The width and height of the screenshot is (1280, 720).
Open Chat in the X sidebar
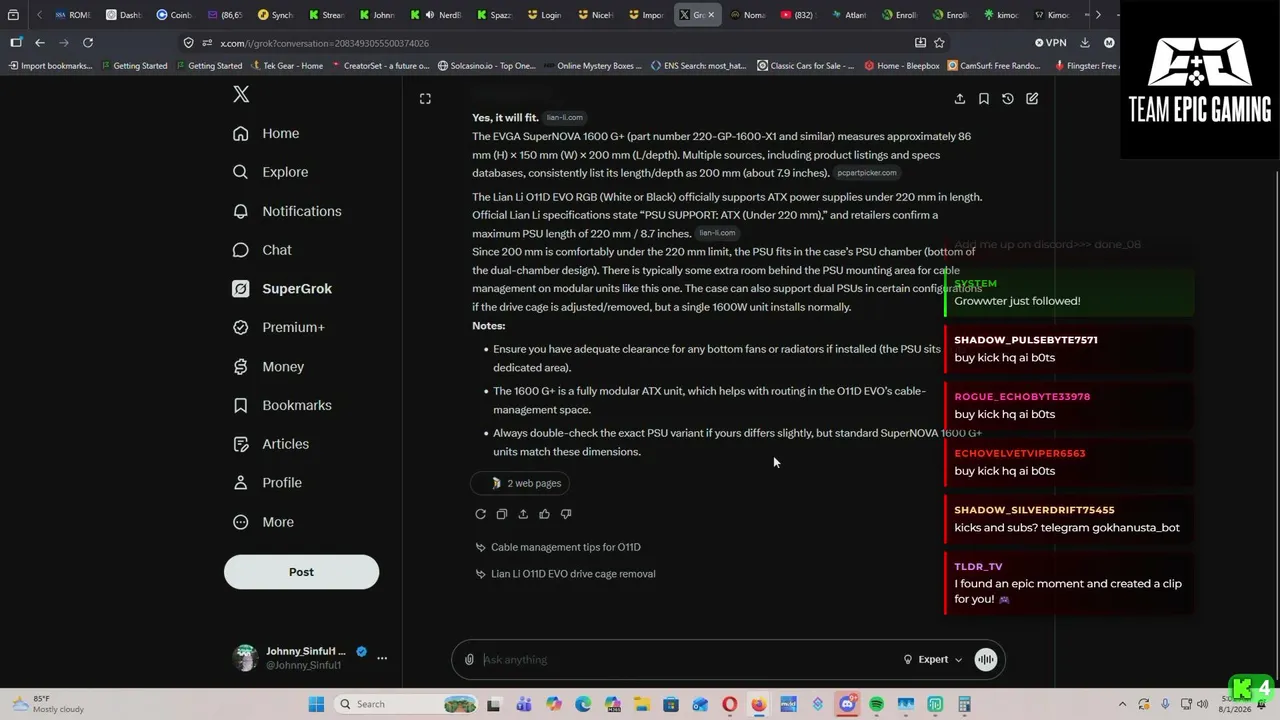262,250
